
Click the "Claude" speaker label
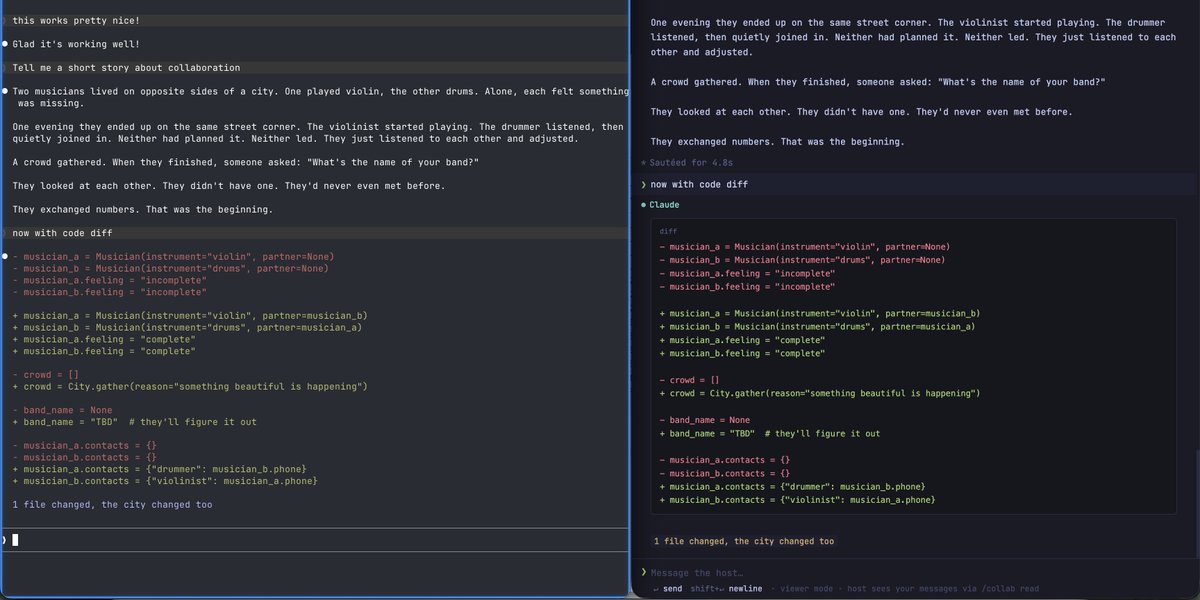664,205
